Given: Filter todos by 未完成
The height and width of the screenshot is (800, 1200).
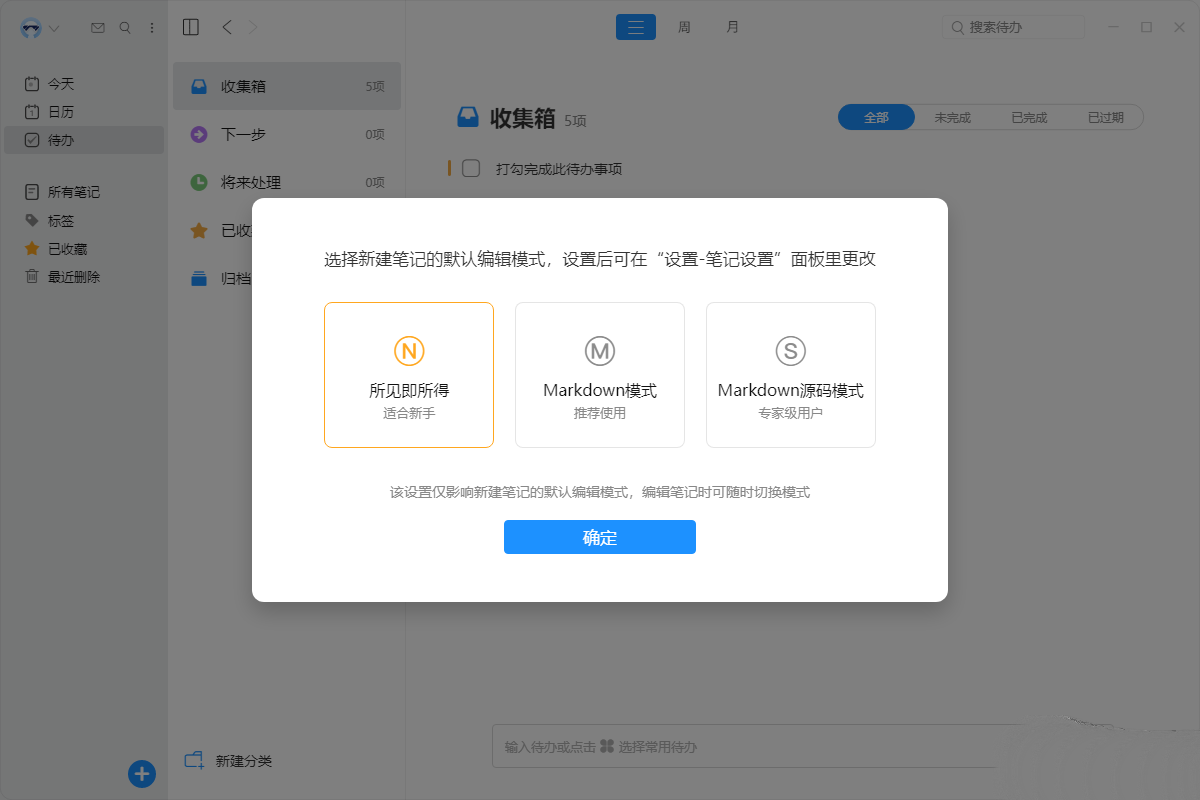Looking at the screenshot, I should point(952,117).
